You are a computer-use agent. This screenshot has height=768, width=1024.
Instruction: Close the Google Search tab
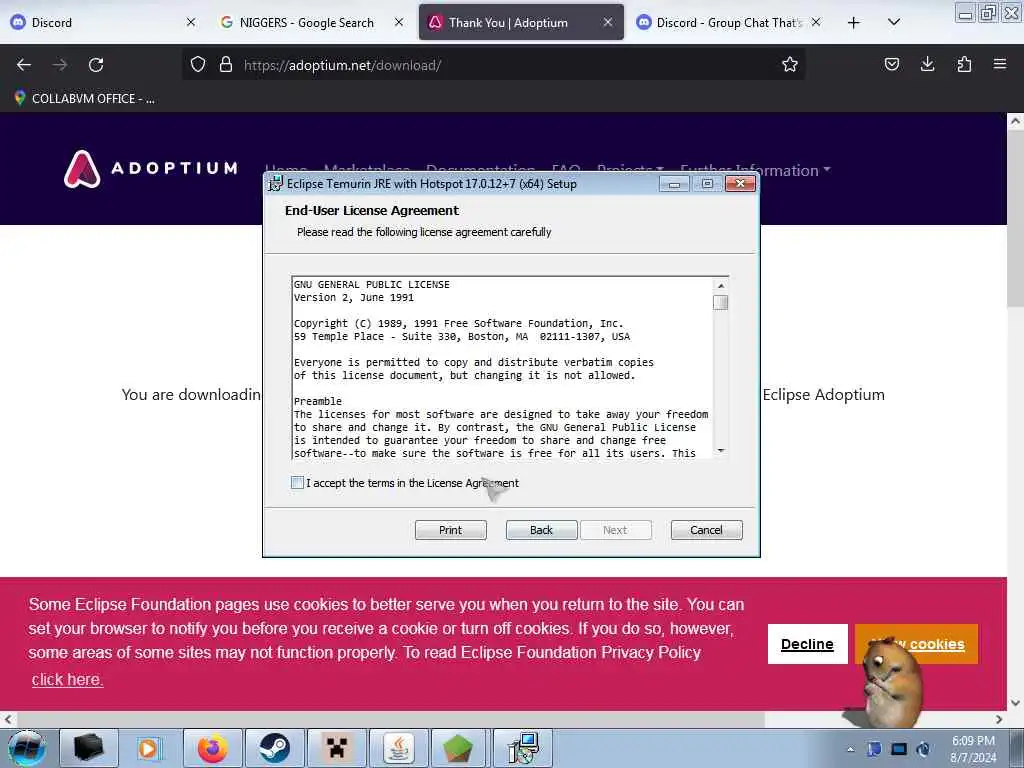[399, 22]
